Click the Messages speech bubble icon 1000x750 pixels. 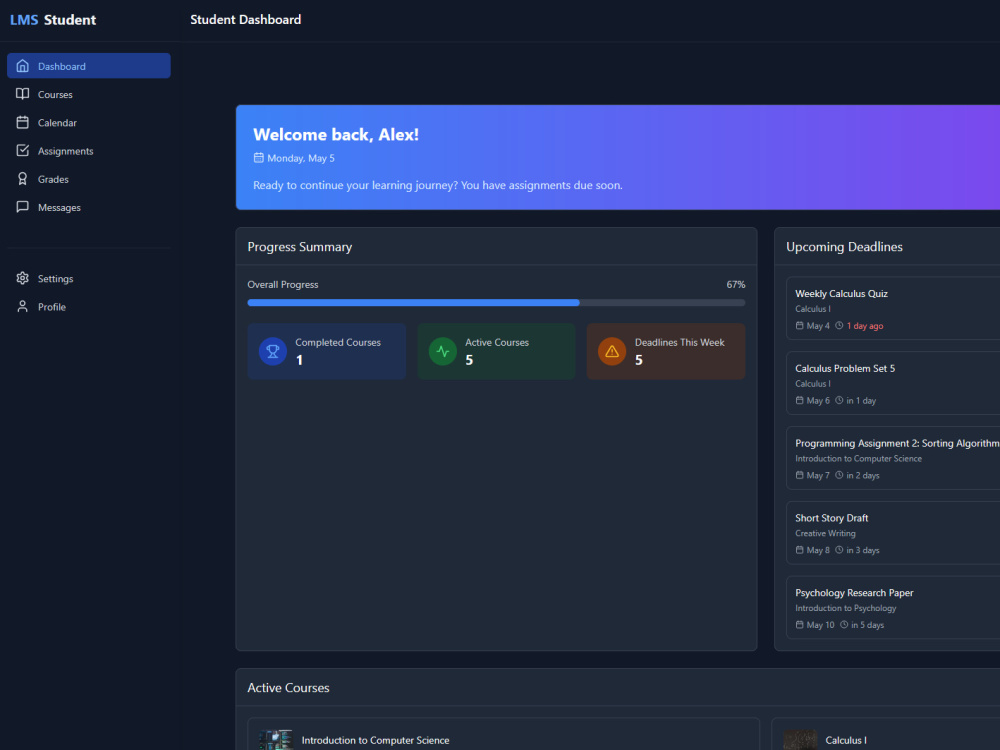(22, 207)
